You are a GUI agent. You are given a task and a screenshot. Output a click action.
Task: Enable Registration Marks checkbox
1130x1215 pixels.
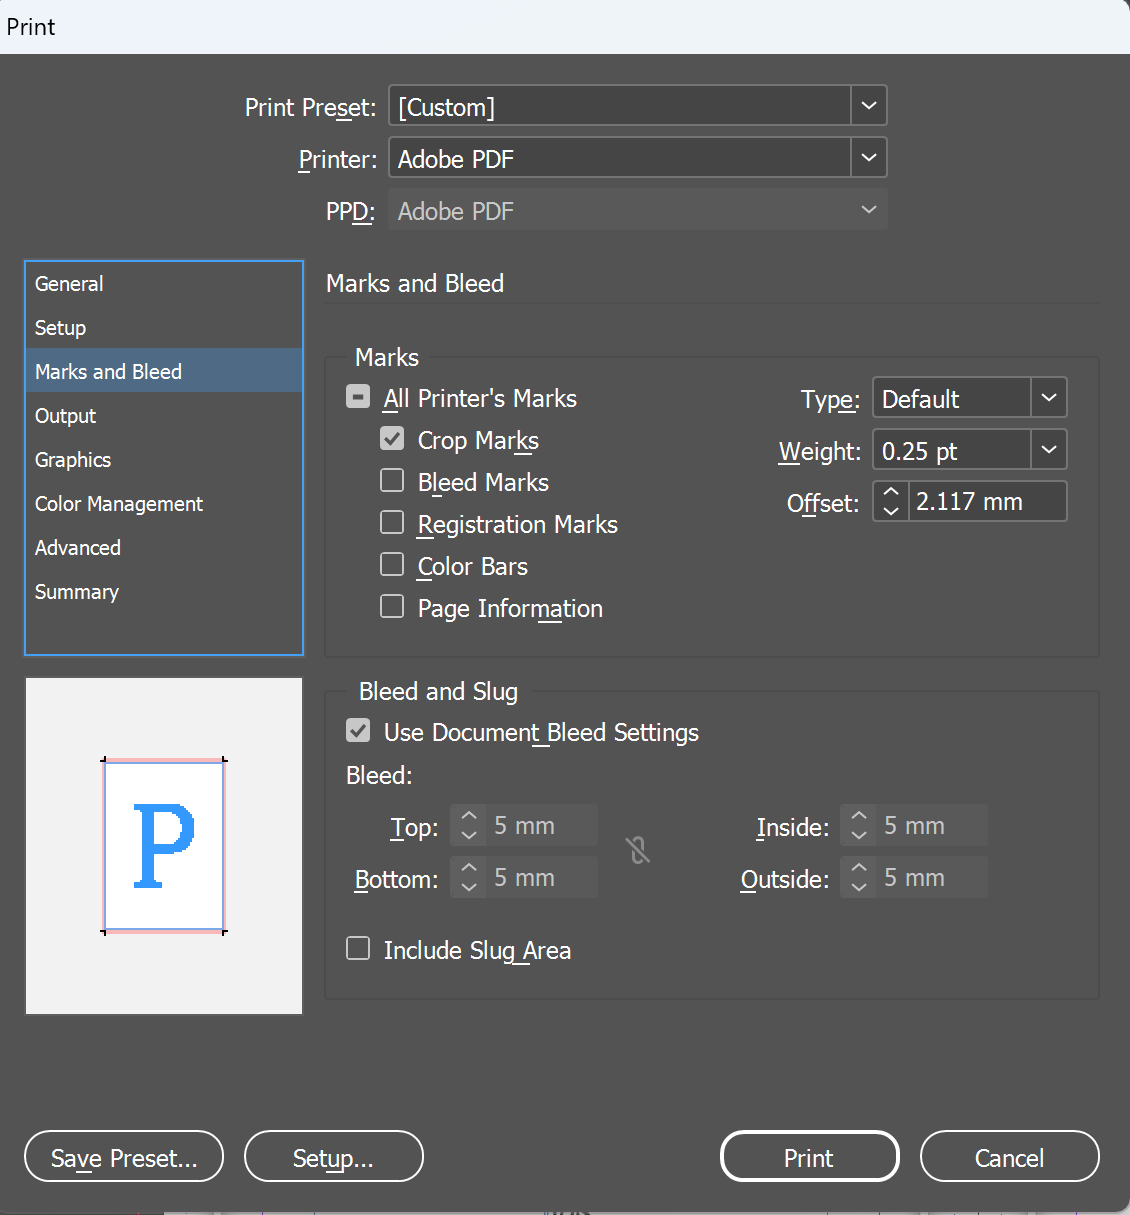pyautogui.click(x=392, y=523)
